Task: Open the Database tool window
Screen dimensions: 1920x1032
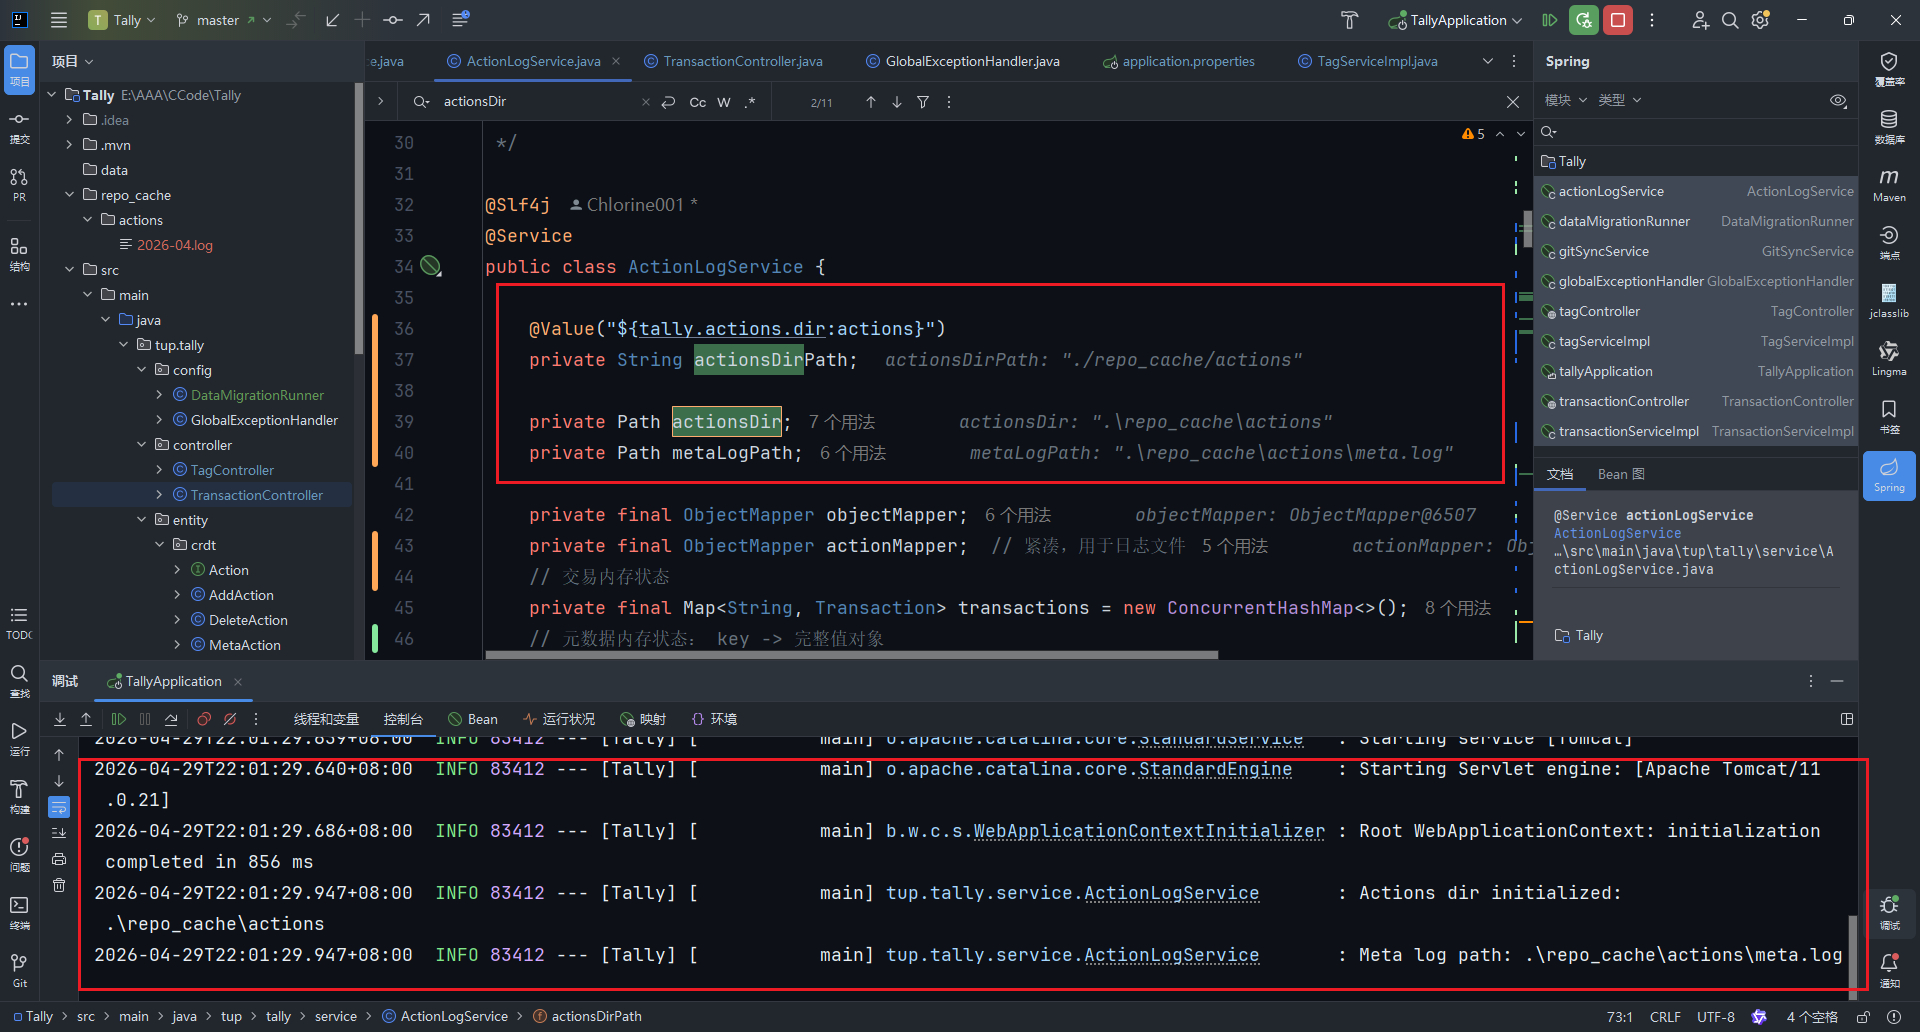Action: click(1889, 127)
